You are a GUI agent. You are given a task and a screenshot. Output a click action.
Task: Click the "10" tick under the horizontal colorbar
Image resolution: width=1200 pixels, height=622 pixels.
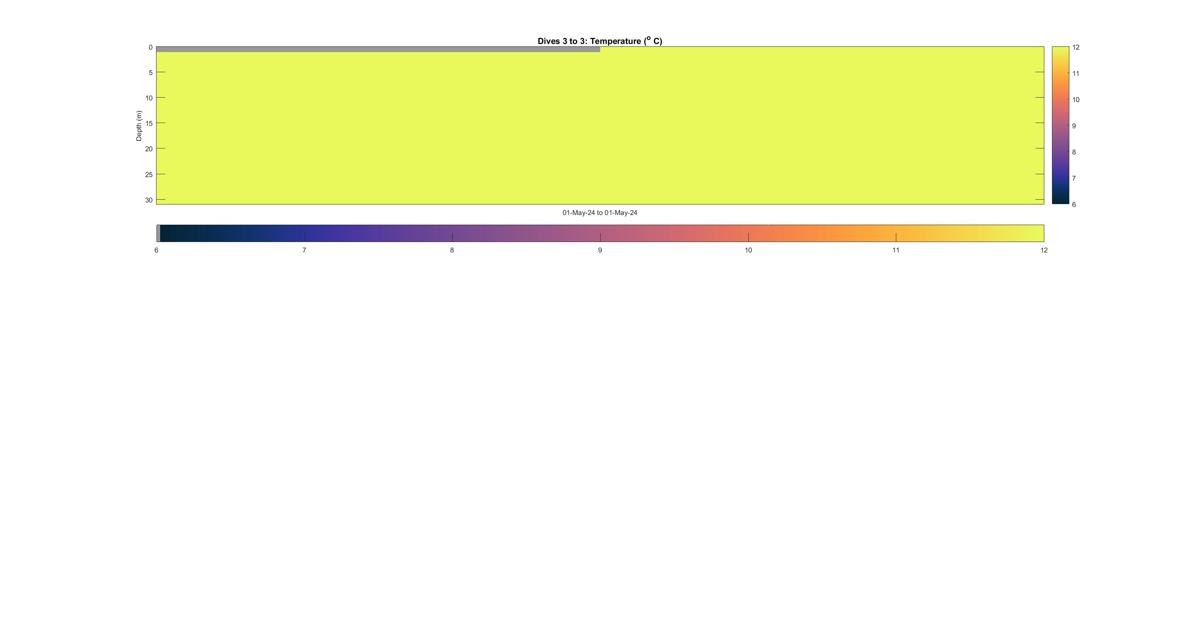748,250
